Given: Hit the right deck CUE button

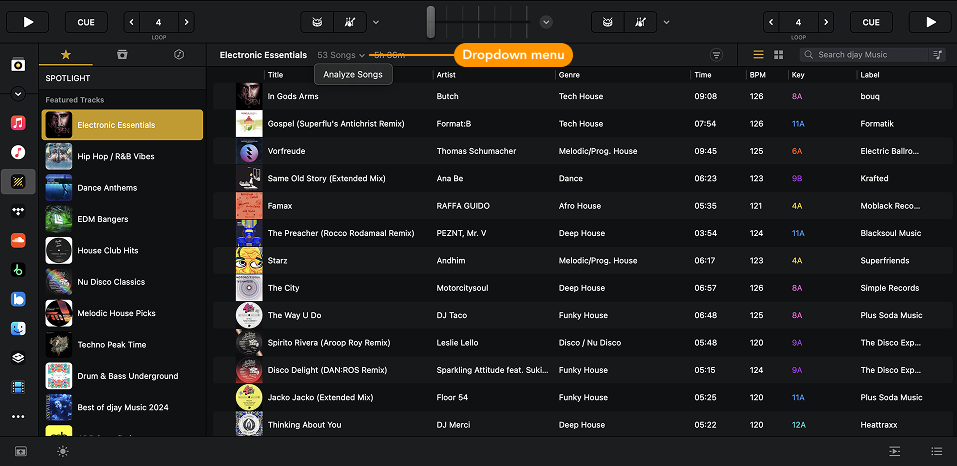Looking at the screenshot, I should (871, 22).
